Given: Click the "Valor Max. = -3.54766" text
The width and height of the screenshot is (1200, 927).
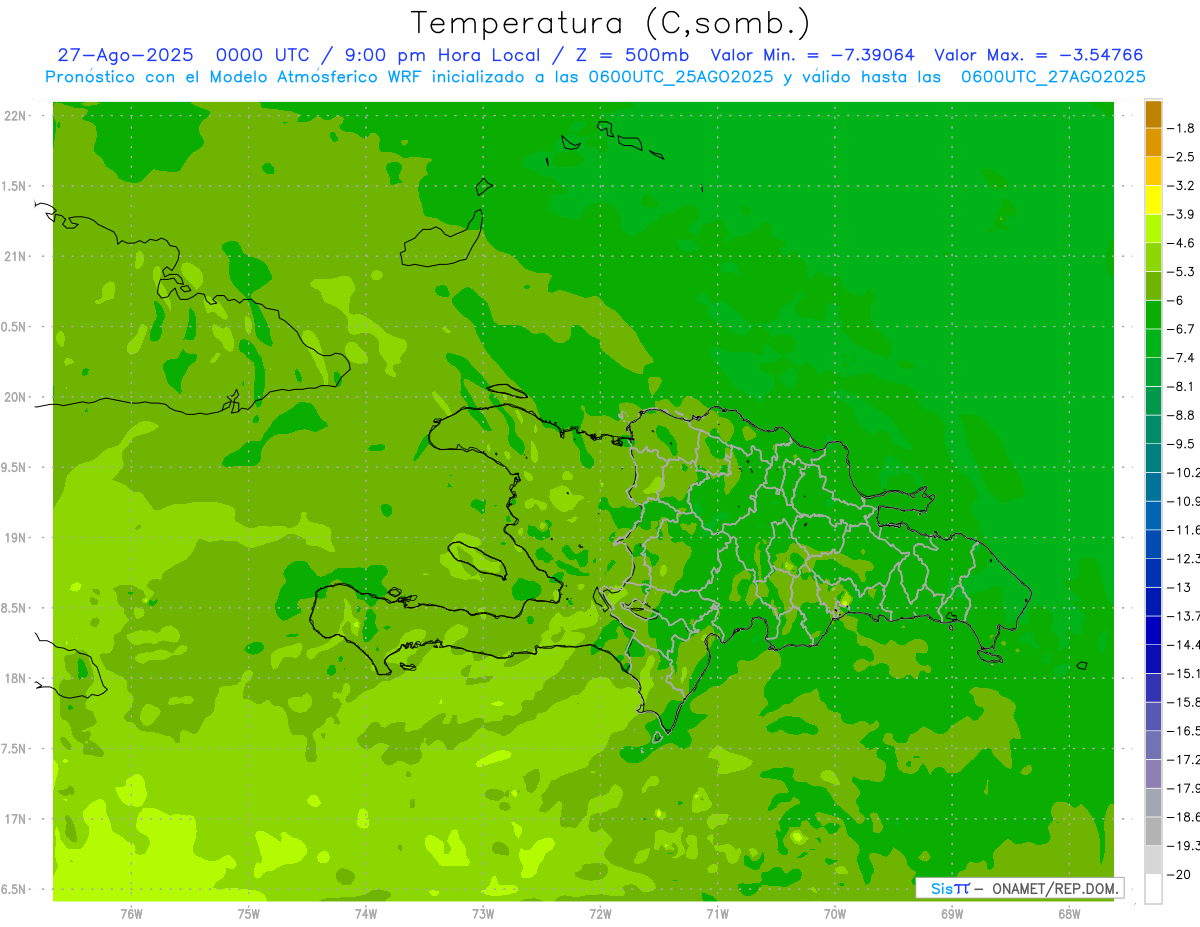Looking at the screenshot, I should pos(1038,55).
